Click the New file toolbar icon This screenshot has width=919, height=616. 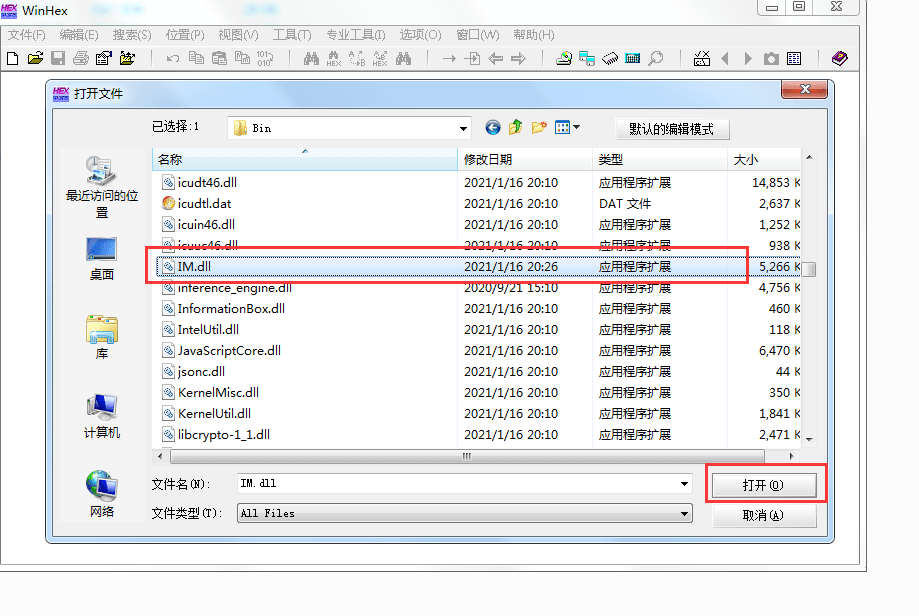click(x=12, y=59)
